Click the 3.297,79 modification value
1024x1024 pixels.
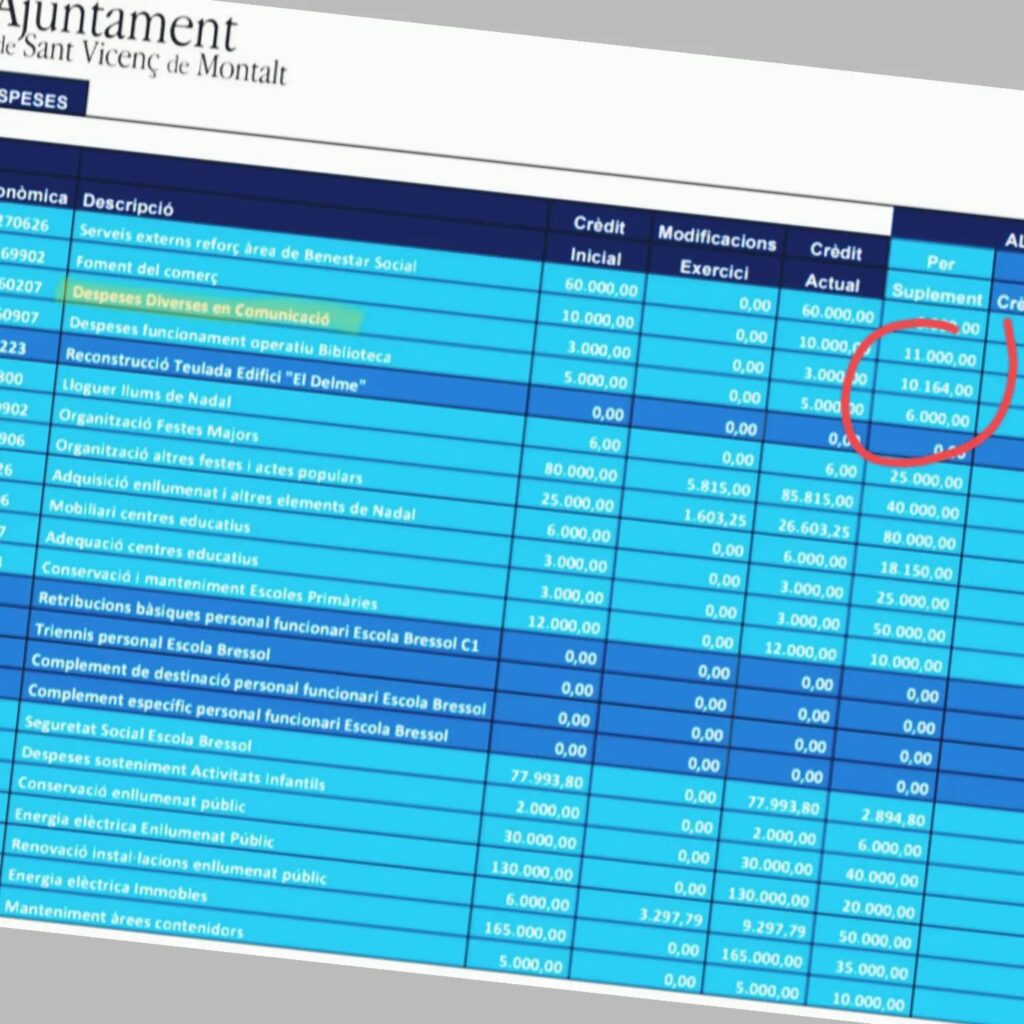(x=669, y=915)
